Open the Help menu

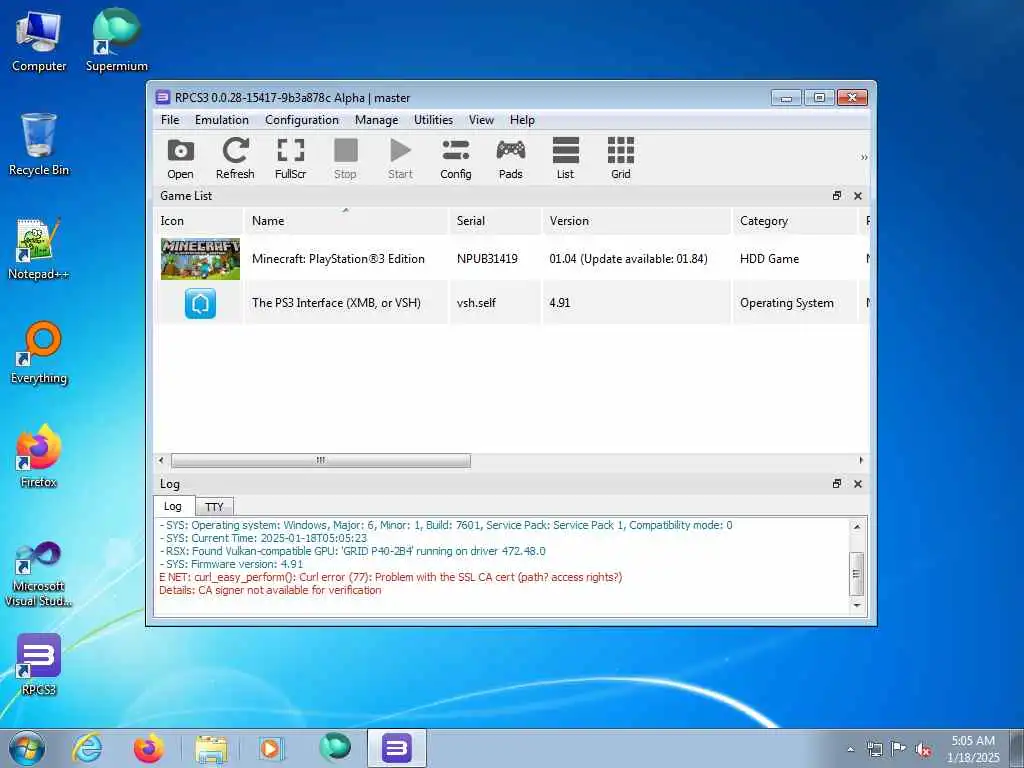(x=522, y=120)
